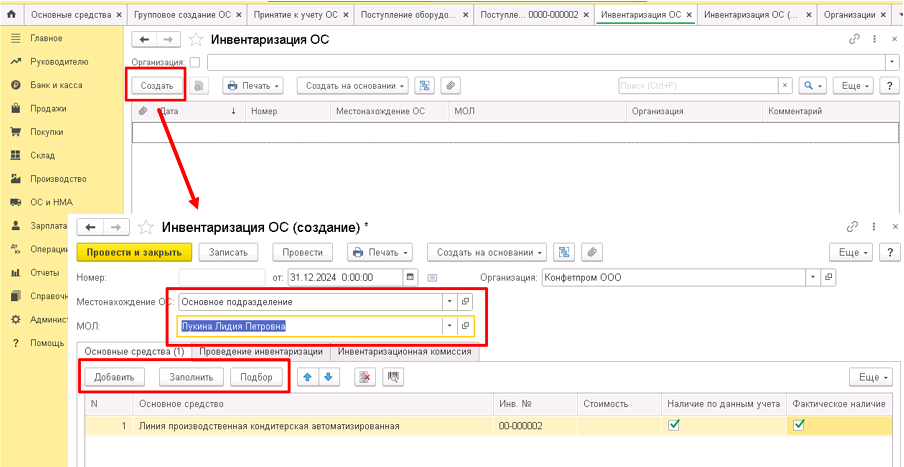
Task: Toggle Фактическое наличие checkbox
Action: 799,425
